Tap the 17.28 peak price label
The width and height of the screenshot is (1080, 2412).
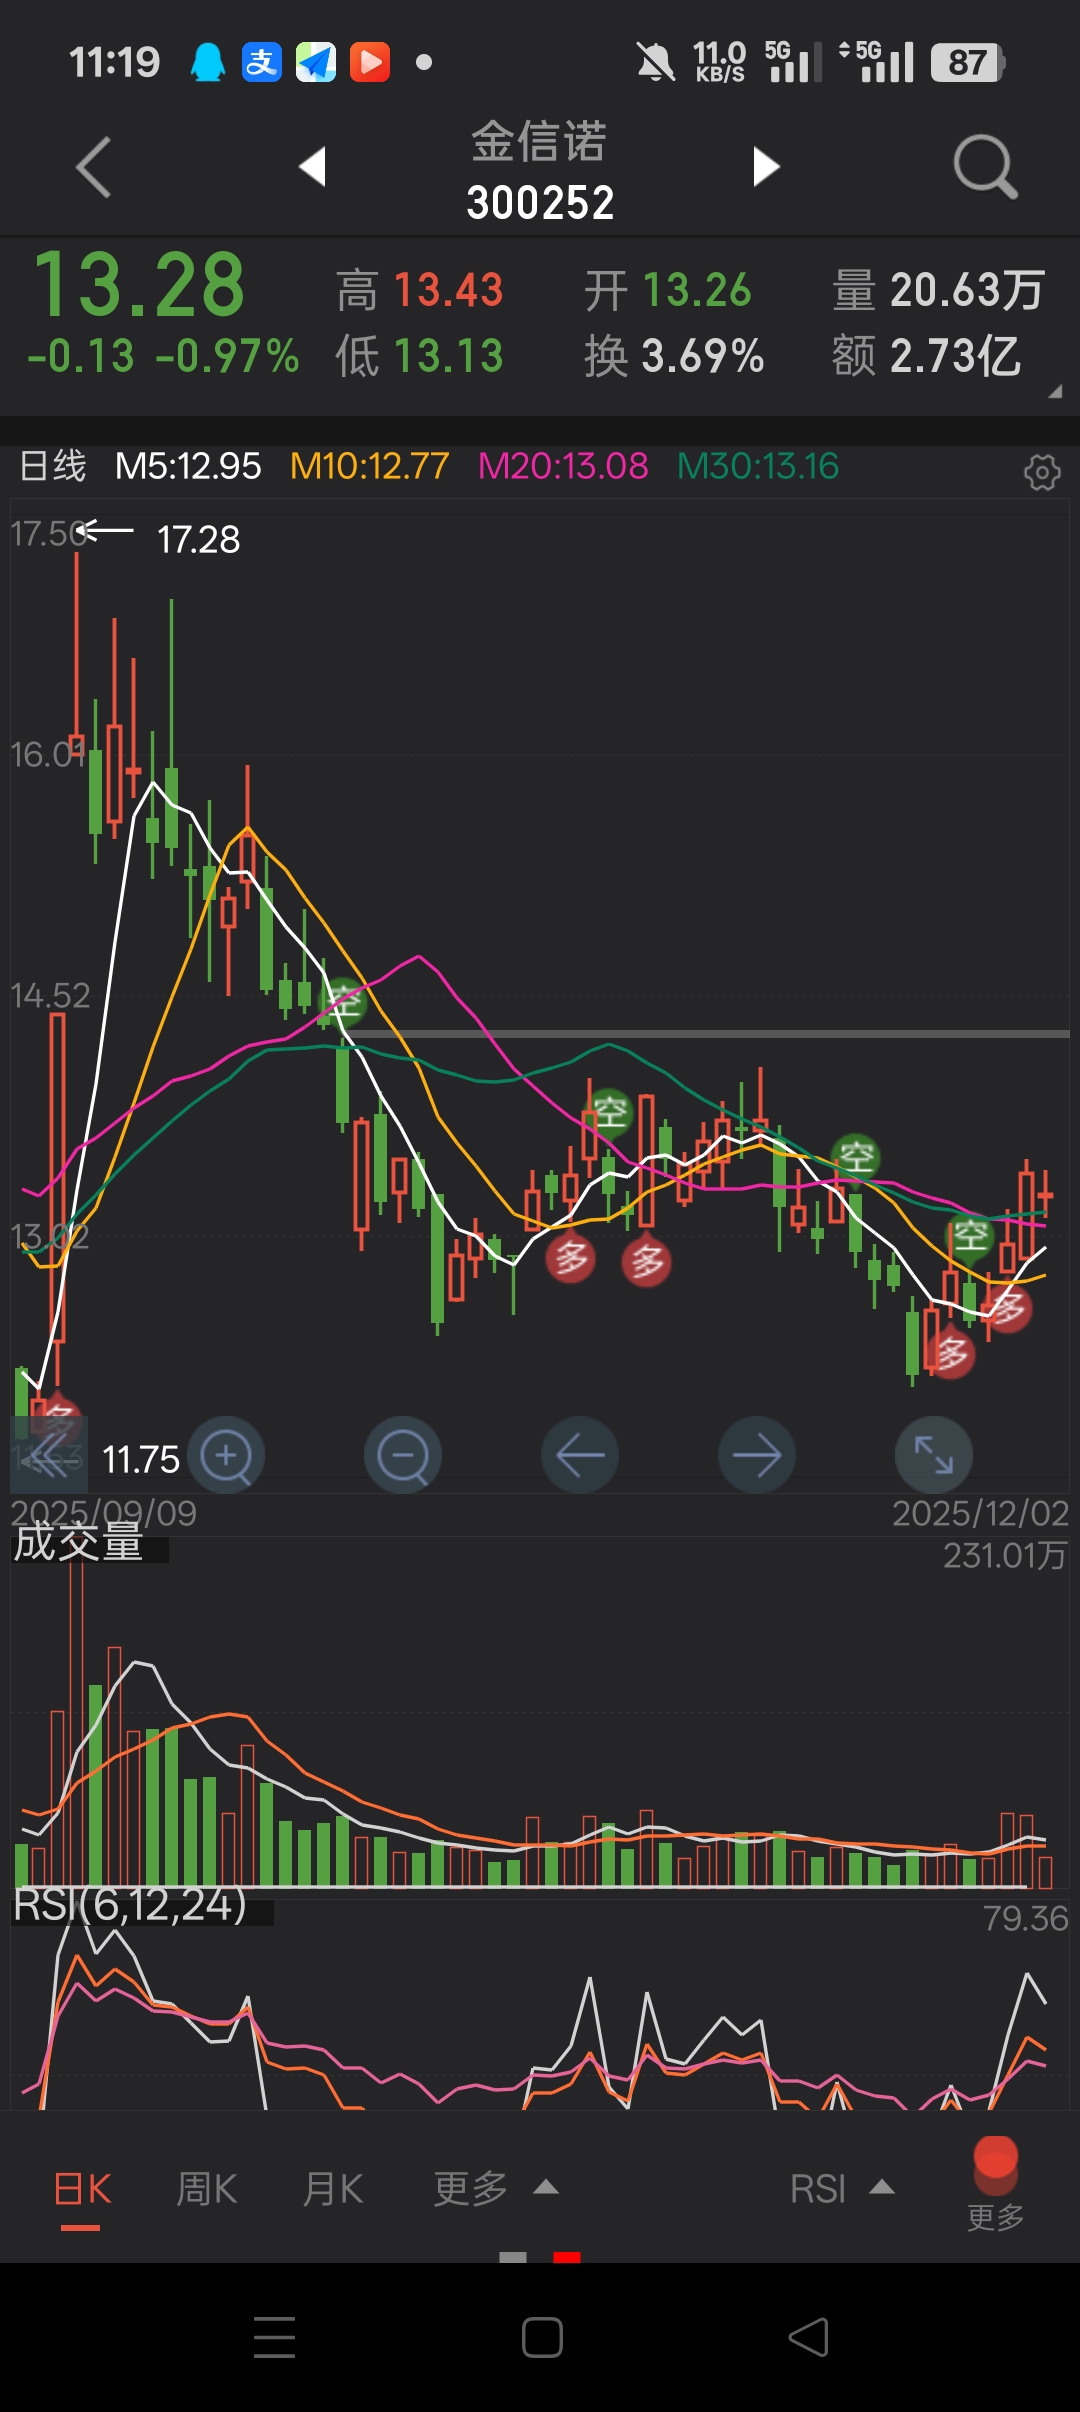click(x=198, y=540)
